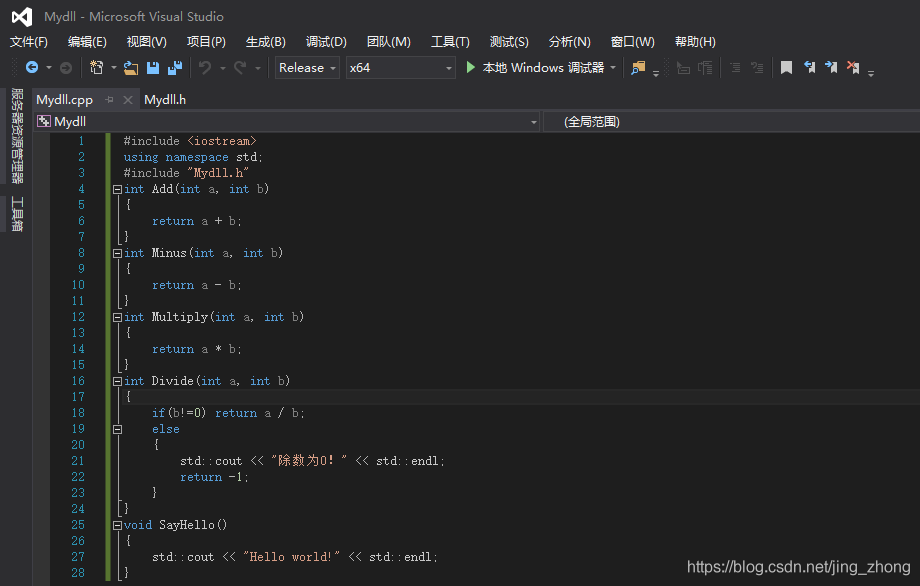
Task: Open the Undo history dropdown arrow
Action: pyautogui.click(x=223, y=68)
